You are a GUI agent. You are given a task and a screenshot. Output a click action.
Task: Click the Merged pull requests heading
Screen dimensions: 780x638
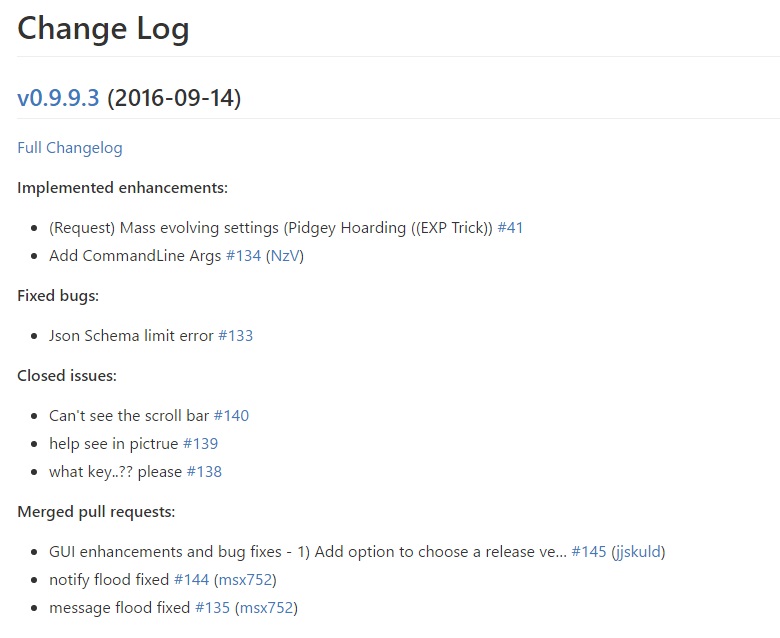click(96, 512)
